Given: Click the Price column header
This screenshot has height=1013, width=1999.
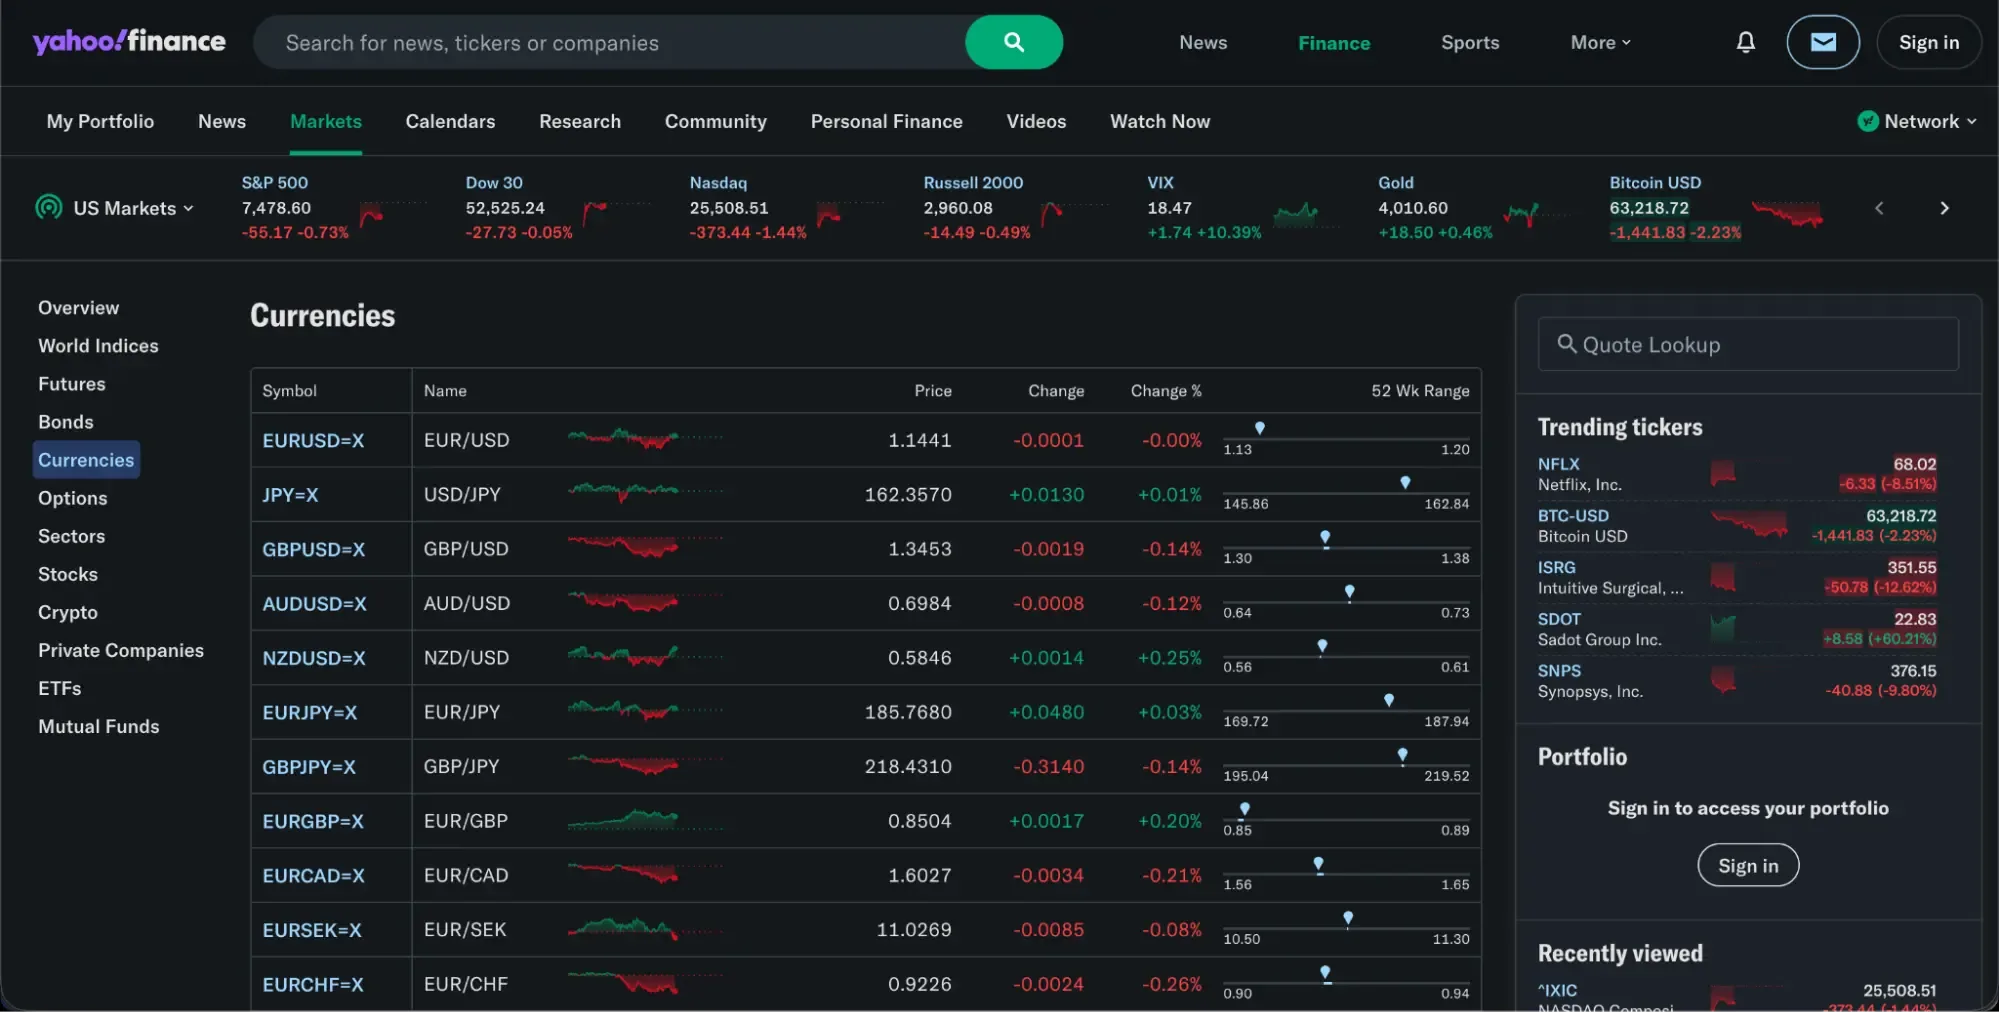Looking at the screenshot, I should click(933, 391).
